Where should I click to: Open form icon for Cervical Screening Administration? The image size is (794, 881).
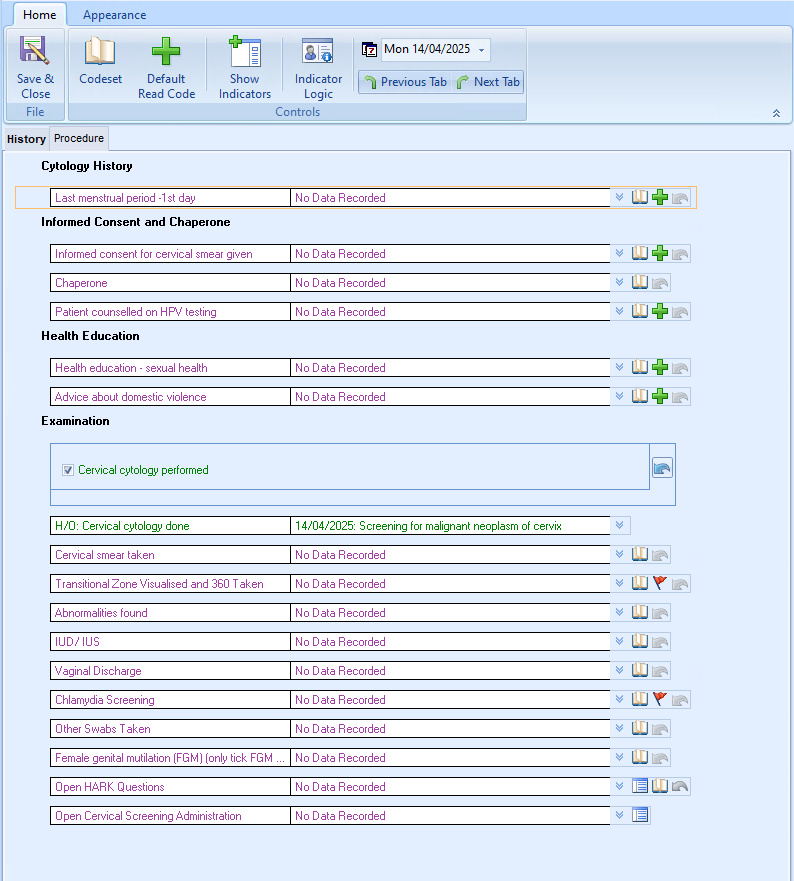coord(639,815)
